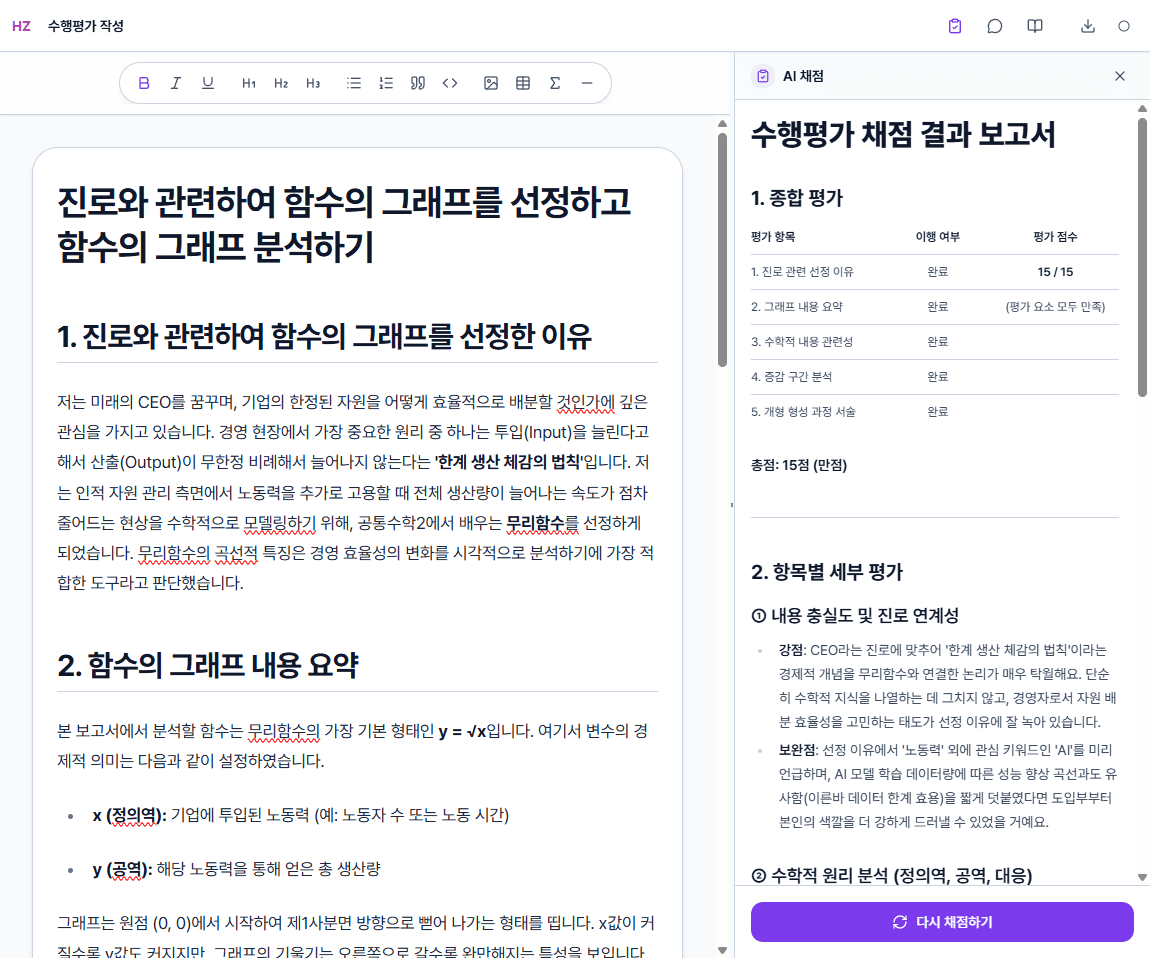The height and width of the screenshot is (958, 1150).
Task: Insert a code block
Action: coord(450,83)
